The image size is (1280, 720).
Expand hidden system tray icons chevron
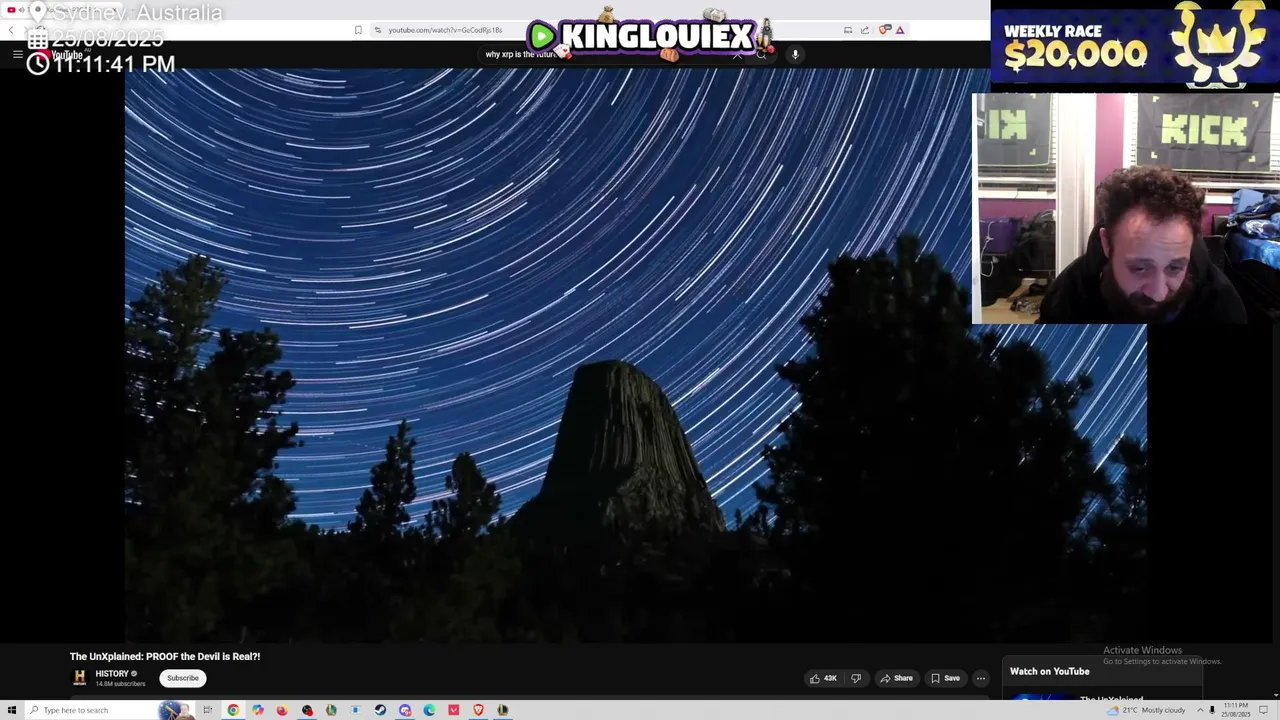pos(1200,710)
